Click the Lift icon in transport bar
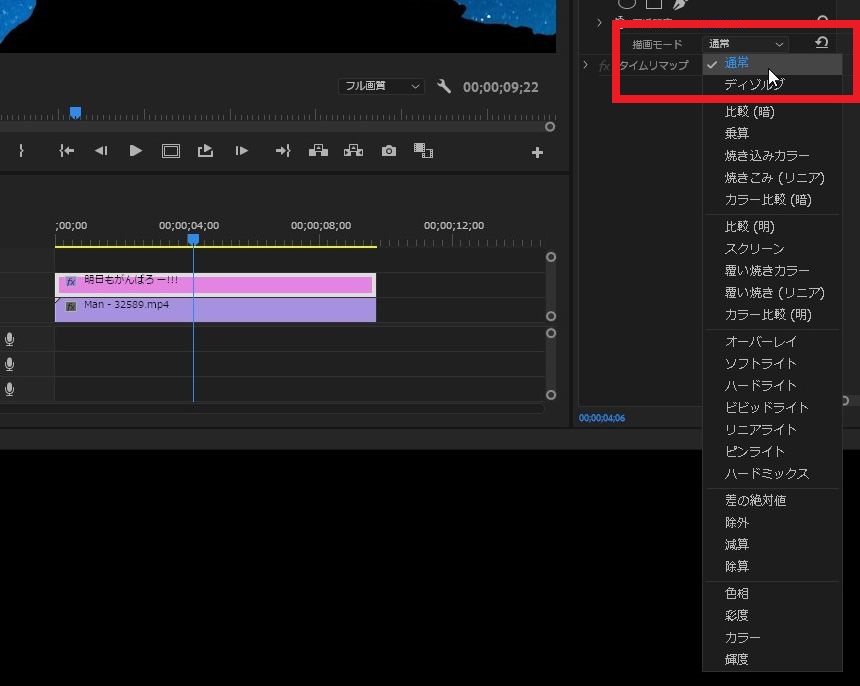860x686 pixels. click(x=318, y=151)
